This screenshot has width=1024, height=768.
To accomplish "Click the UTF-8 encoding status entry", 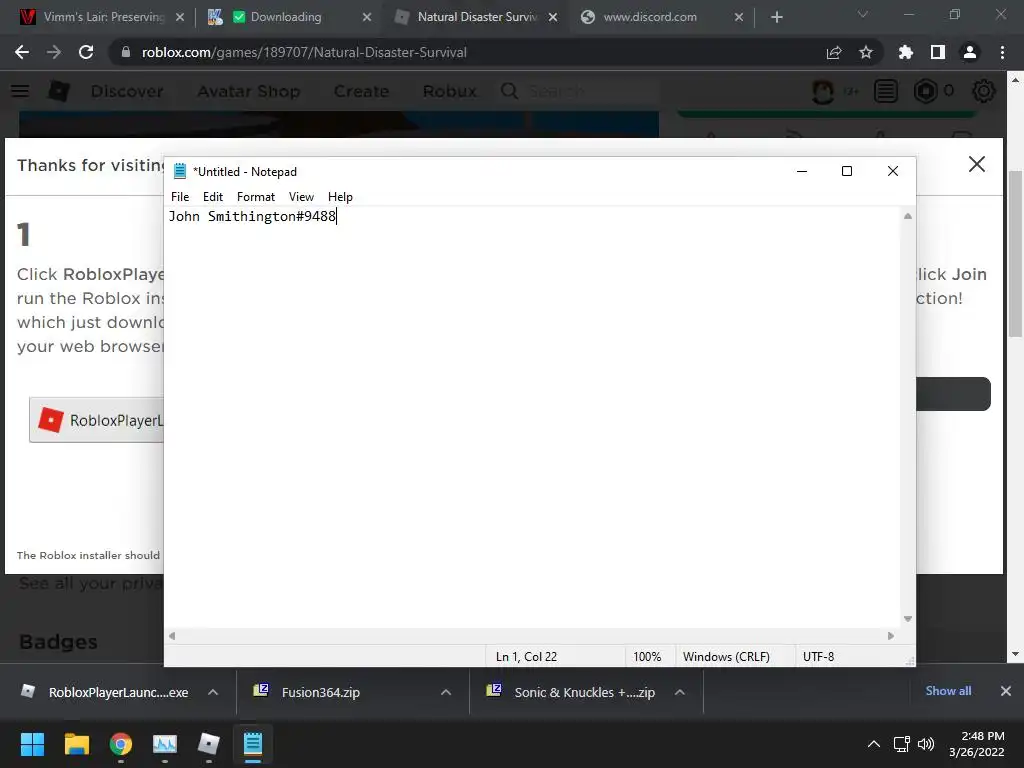I will 818,656.
